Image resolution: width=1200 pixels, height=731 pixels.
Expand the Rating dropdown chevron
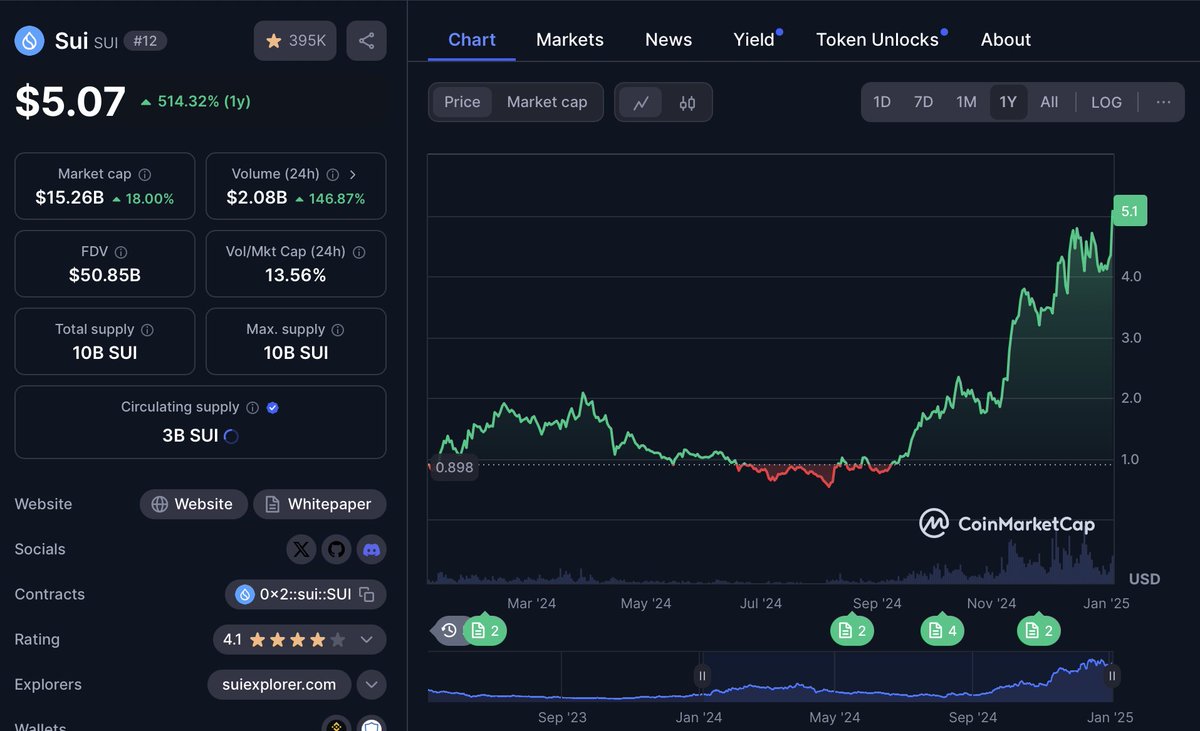click(366, 640)
